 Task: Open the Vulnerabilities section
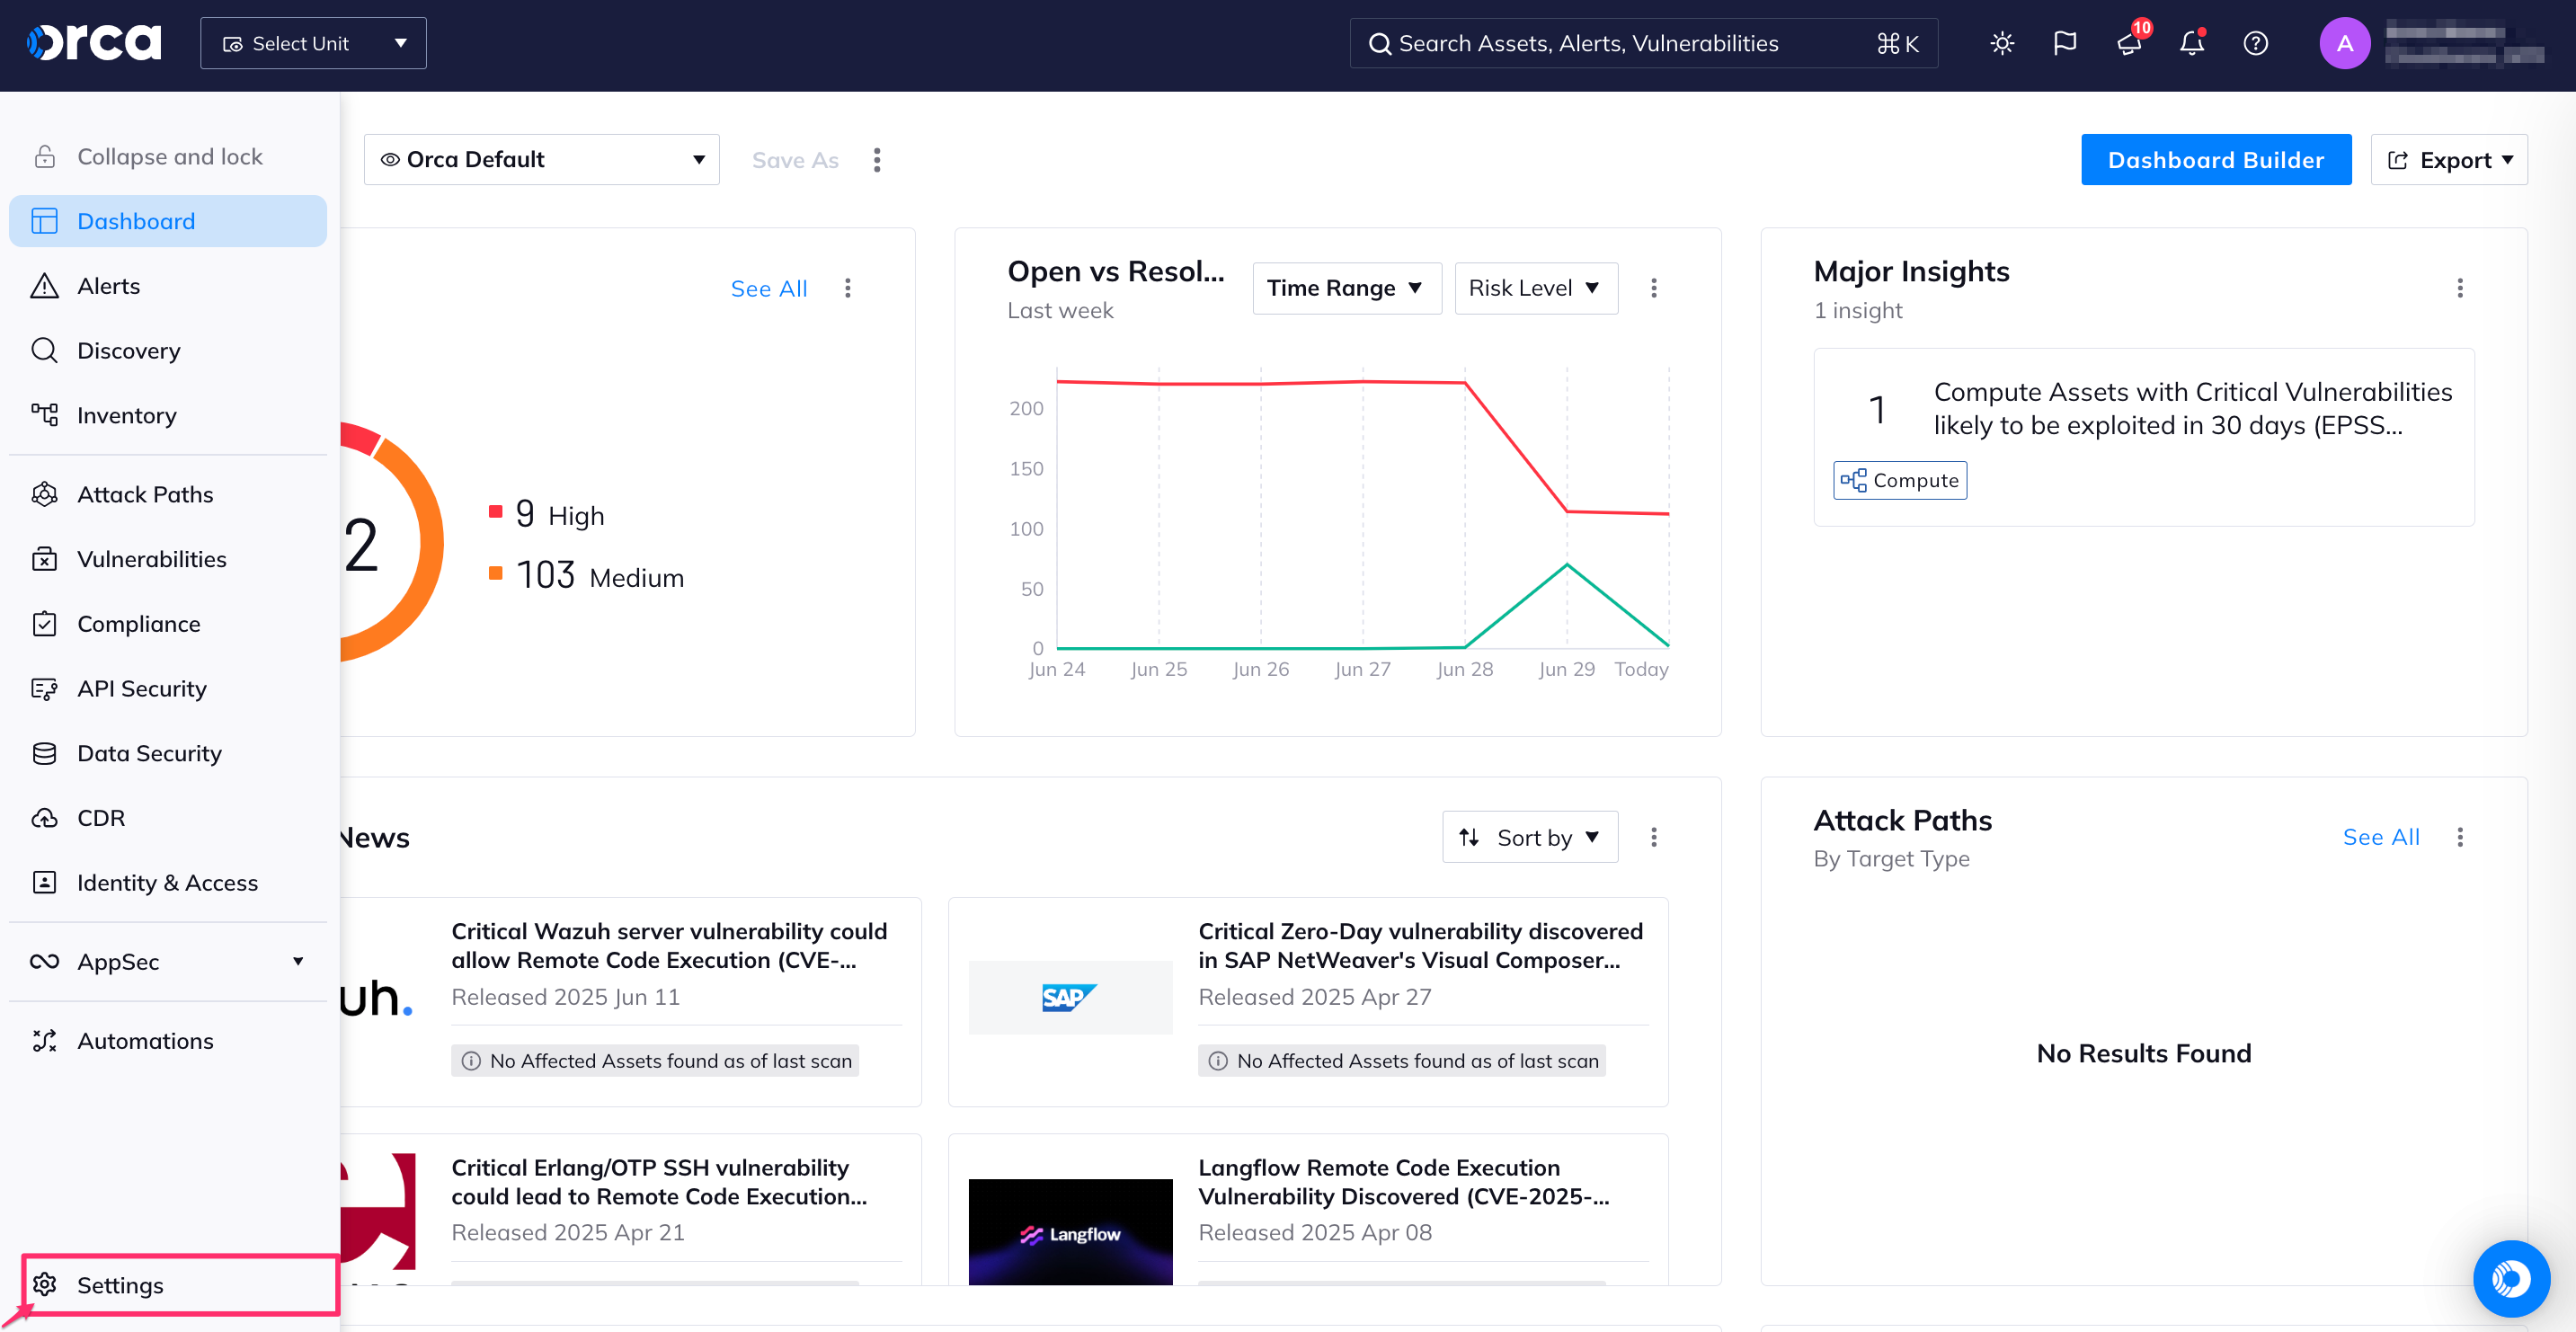point(151,558)
